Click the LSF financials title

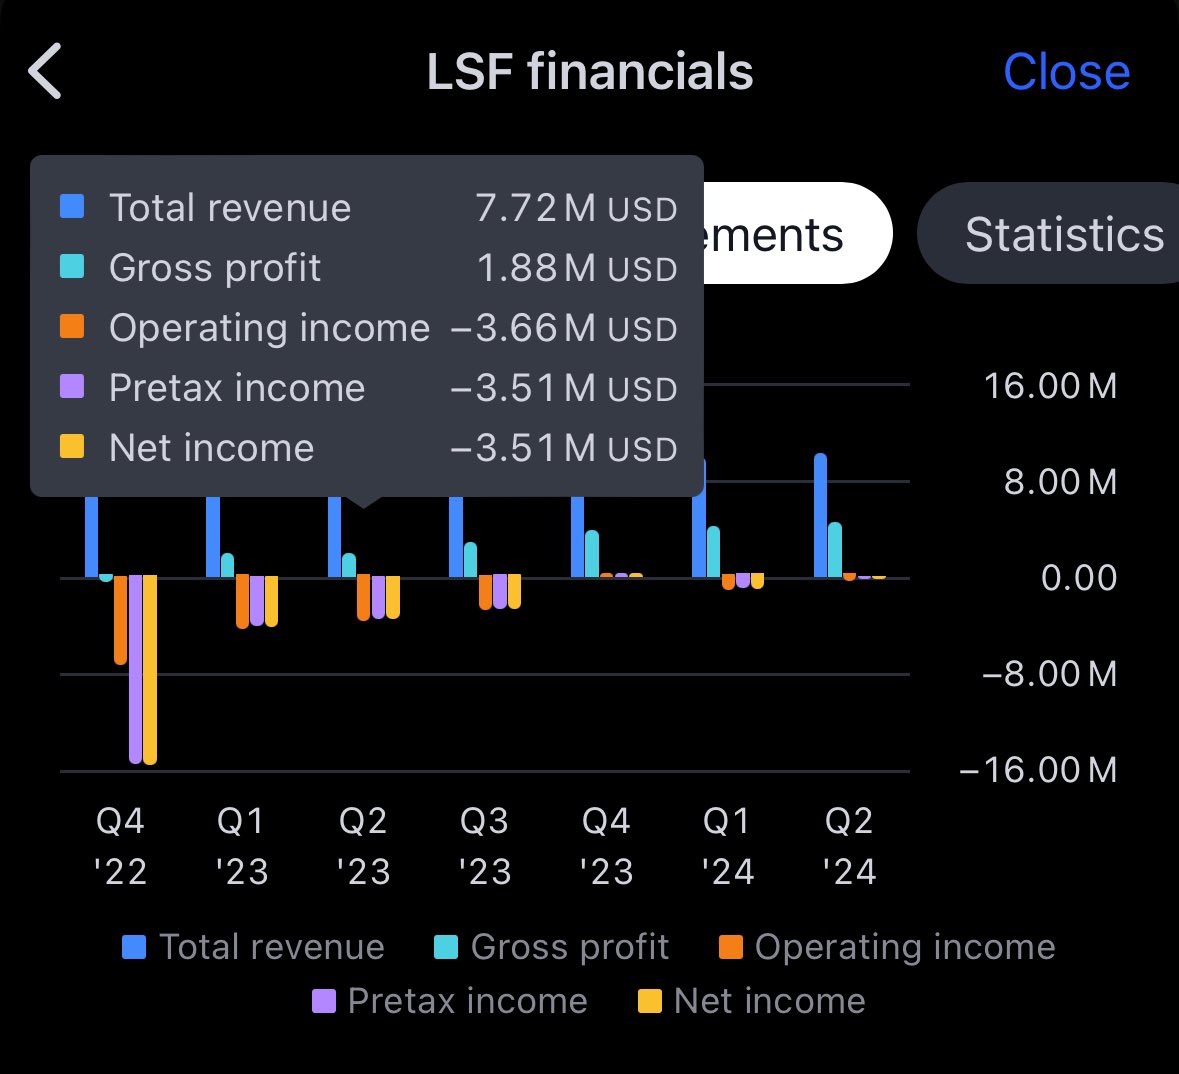[590, 72]
